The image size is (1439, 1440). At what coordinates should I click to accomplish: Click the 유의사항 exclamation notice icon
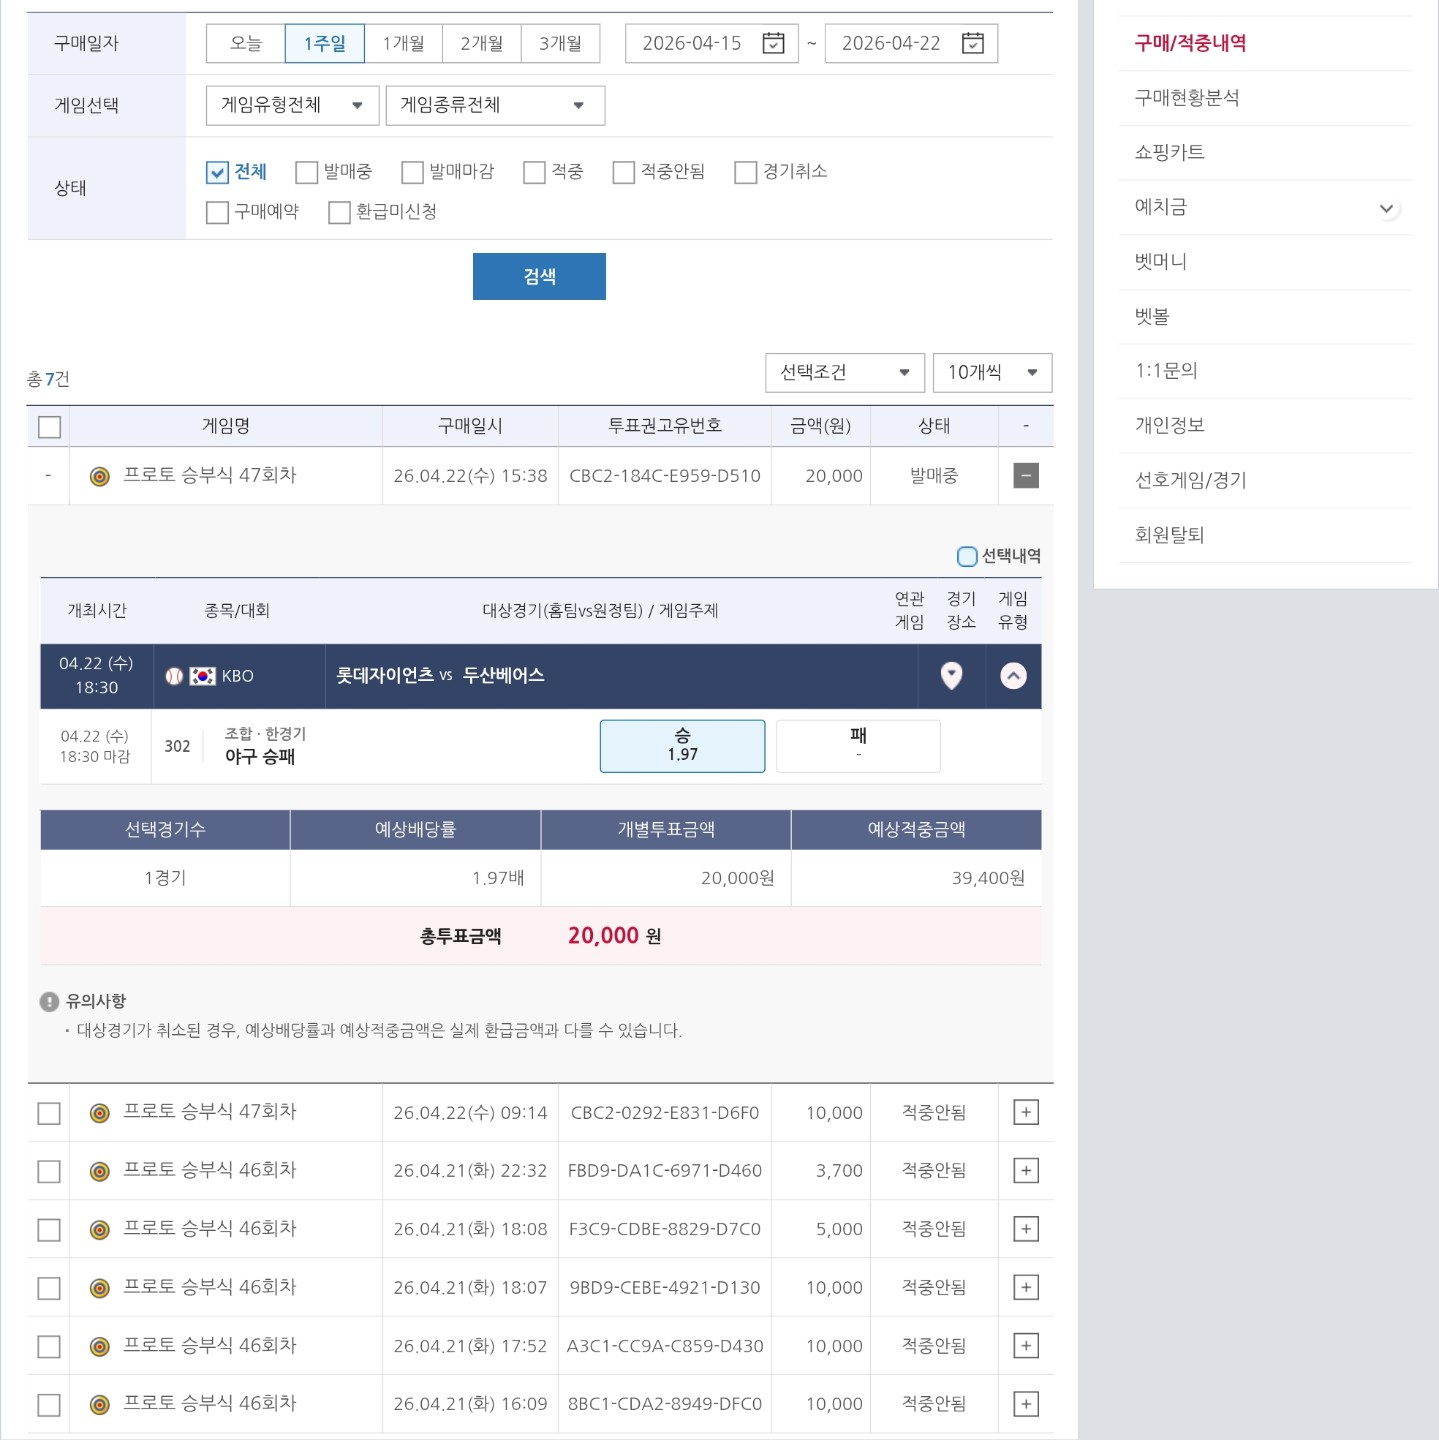point(49,1001)
